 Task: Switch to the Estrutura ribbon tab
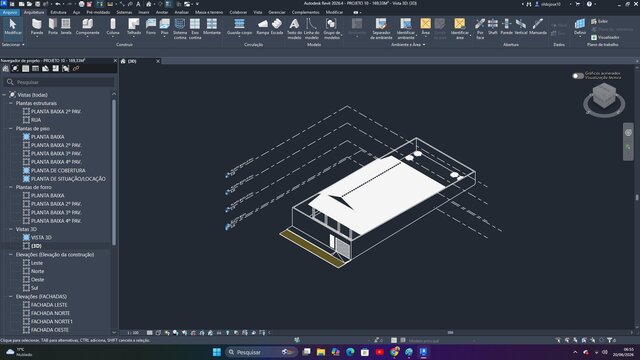(58, 12)
